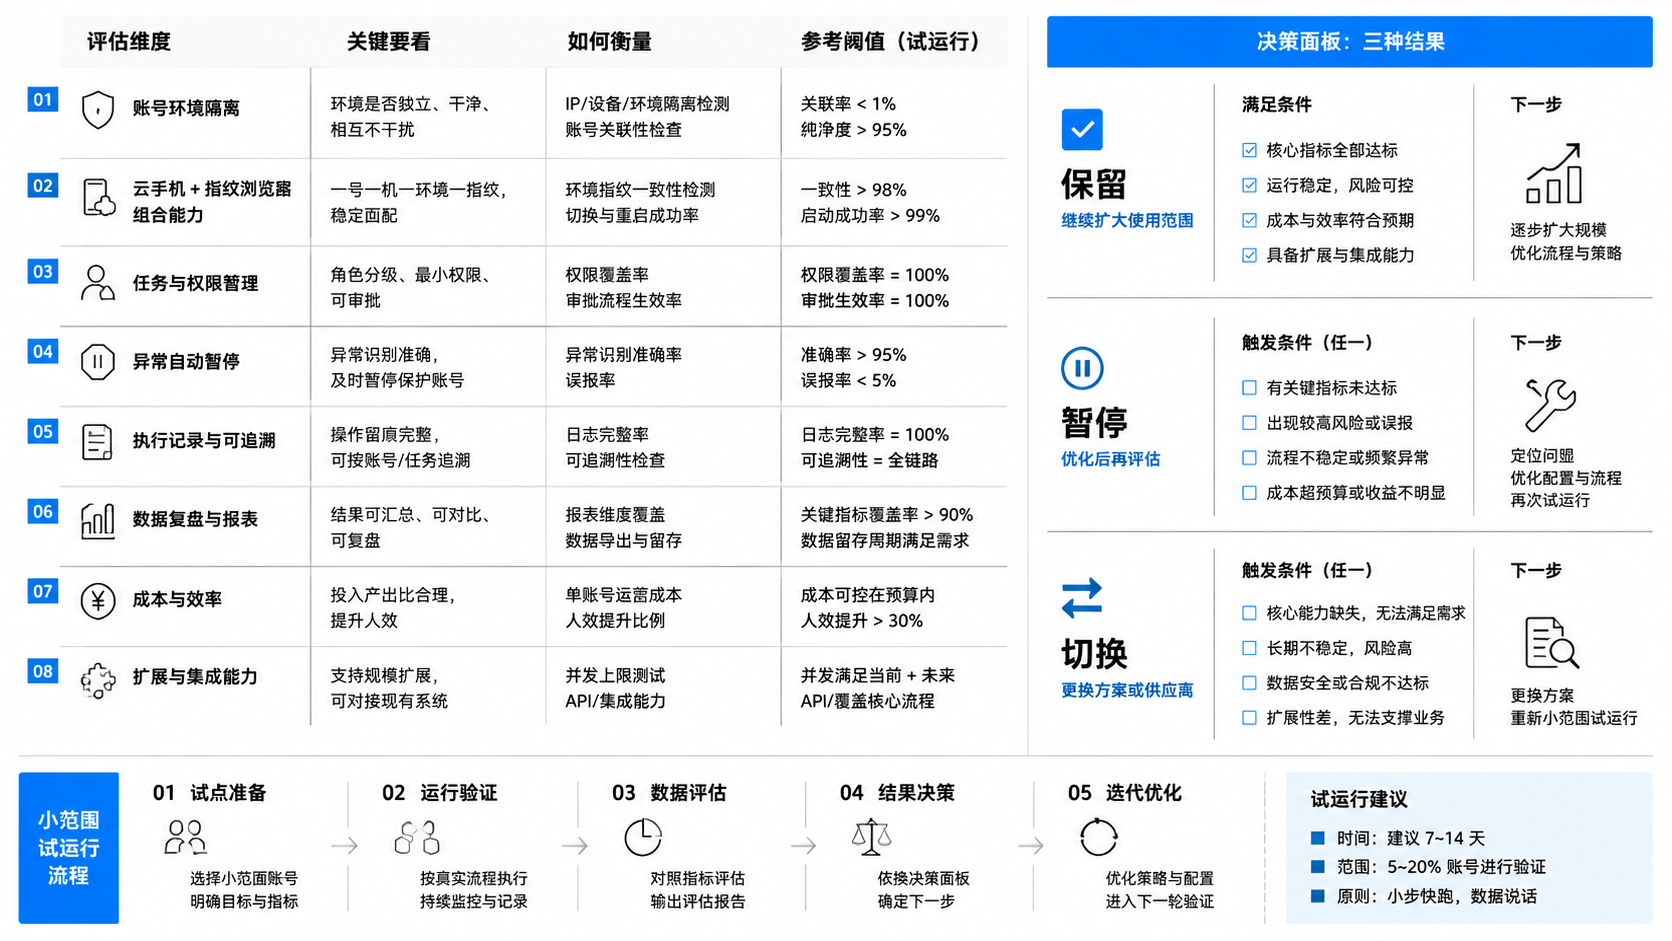This screenshot has height=941, width=1672.
Task: Click the shield icon for 账号环境隔离
Action: click(x=97, y=109)
